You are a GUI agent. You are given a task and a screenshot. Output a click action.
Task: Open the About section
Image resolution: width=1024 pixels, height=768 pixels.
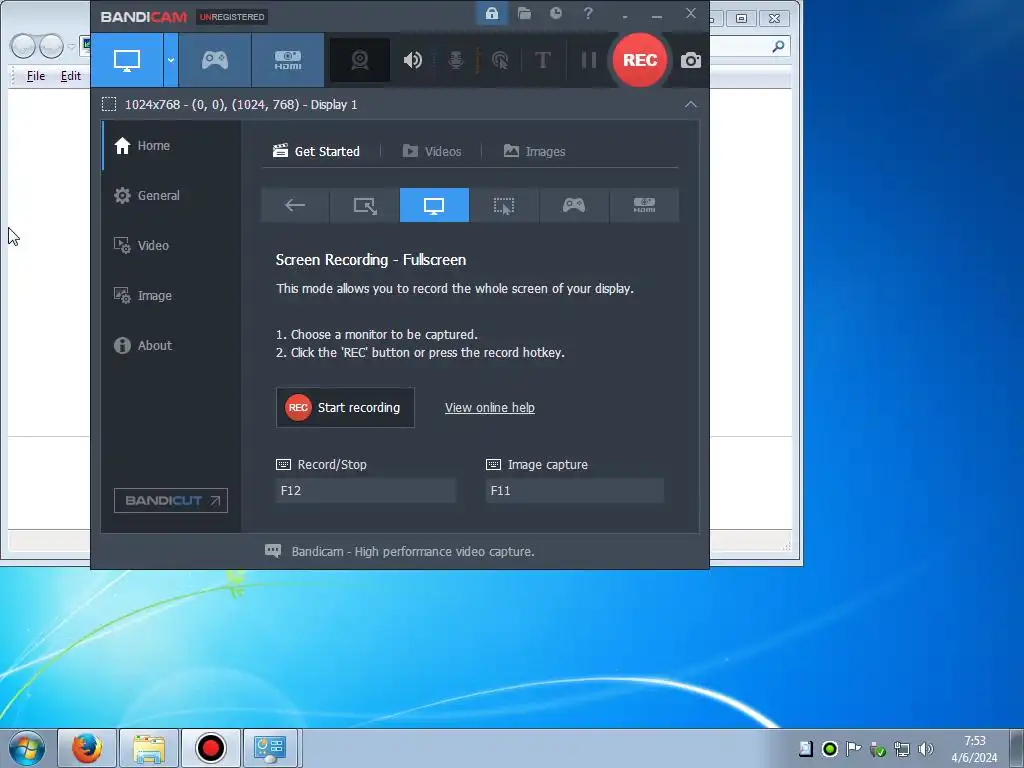point(172,345)
